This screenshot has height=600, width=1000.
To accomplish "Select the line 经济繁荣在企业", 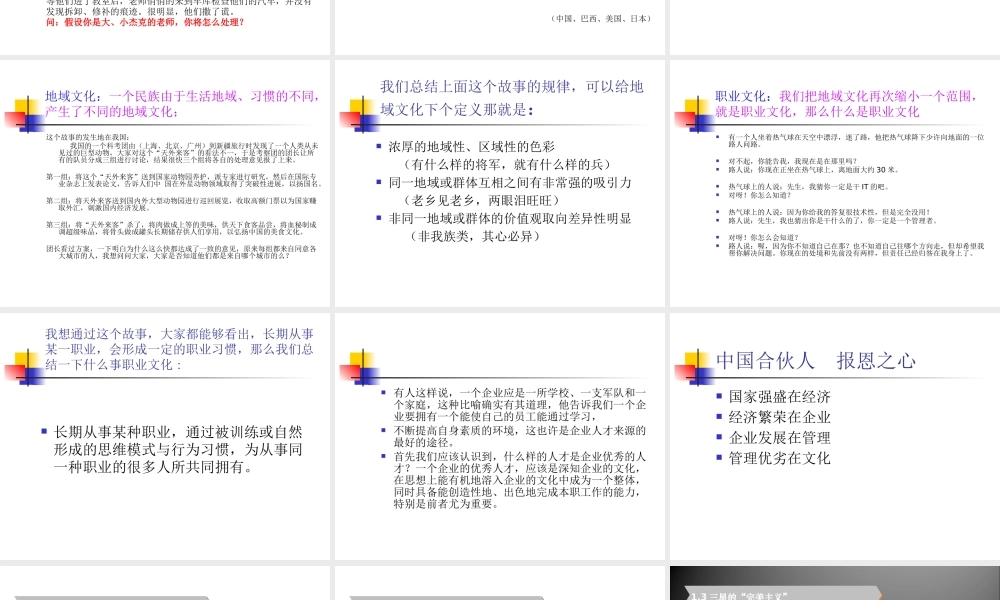I will (780, 417).
